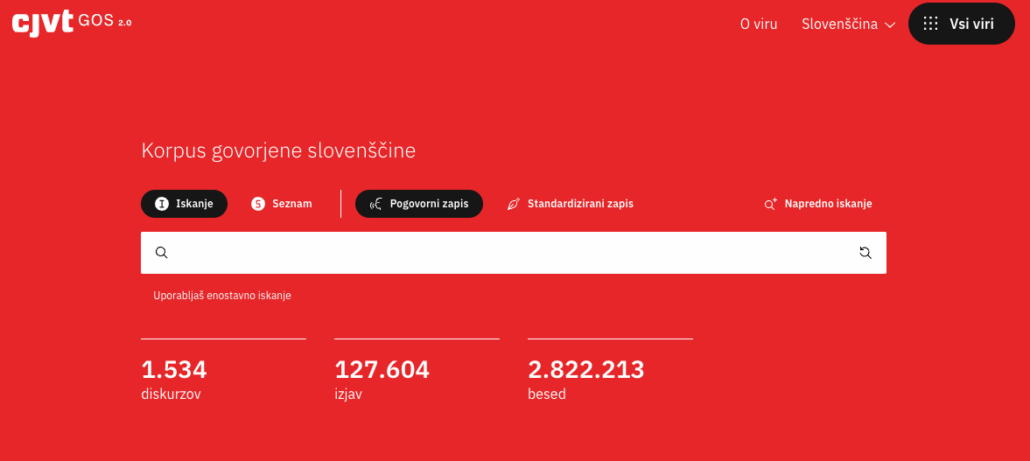Switch to Standardizirani zapis mode
Viewport: 1030px width, 461px height.
tap(580, 204)
